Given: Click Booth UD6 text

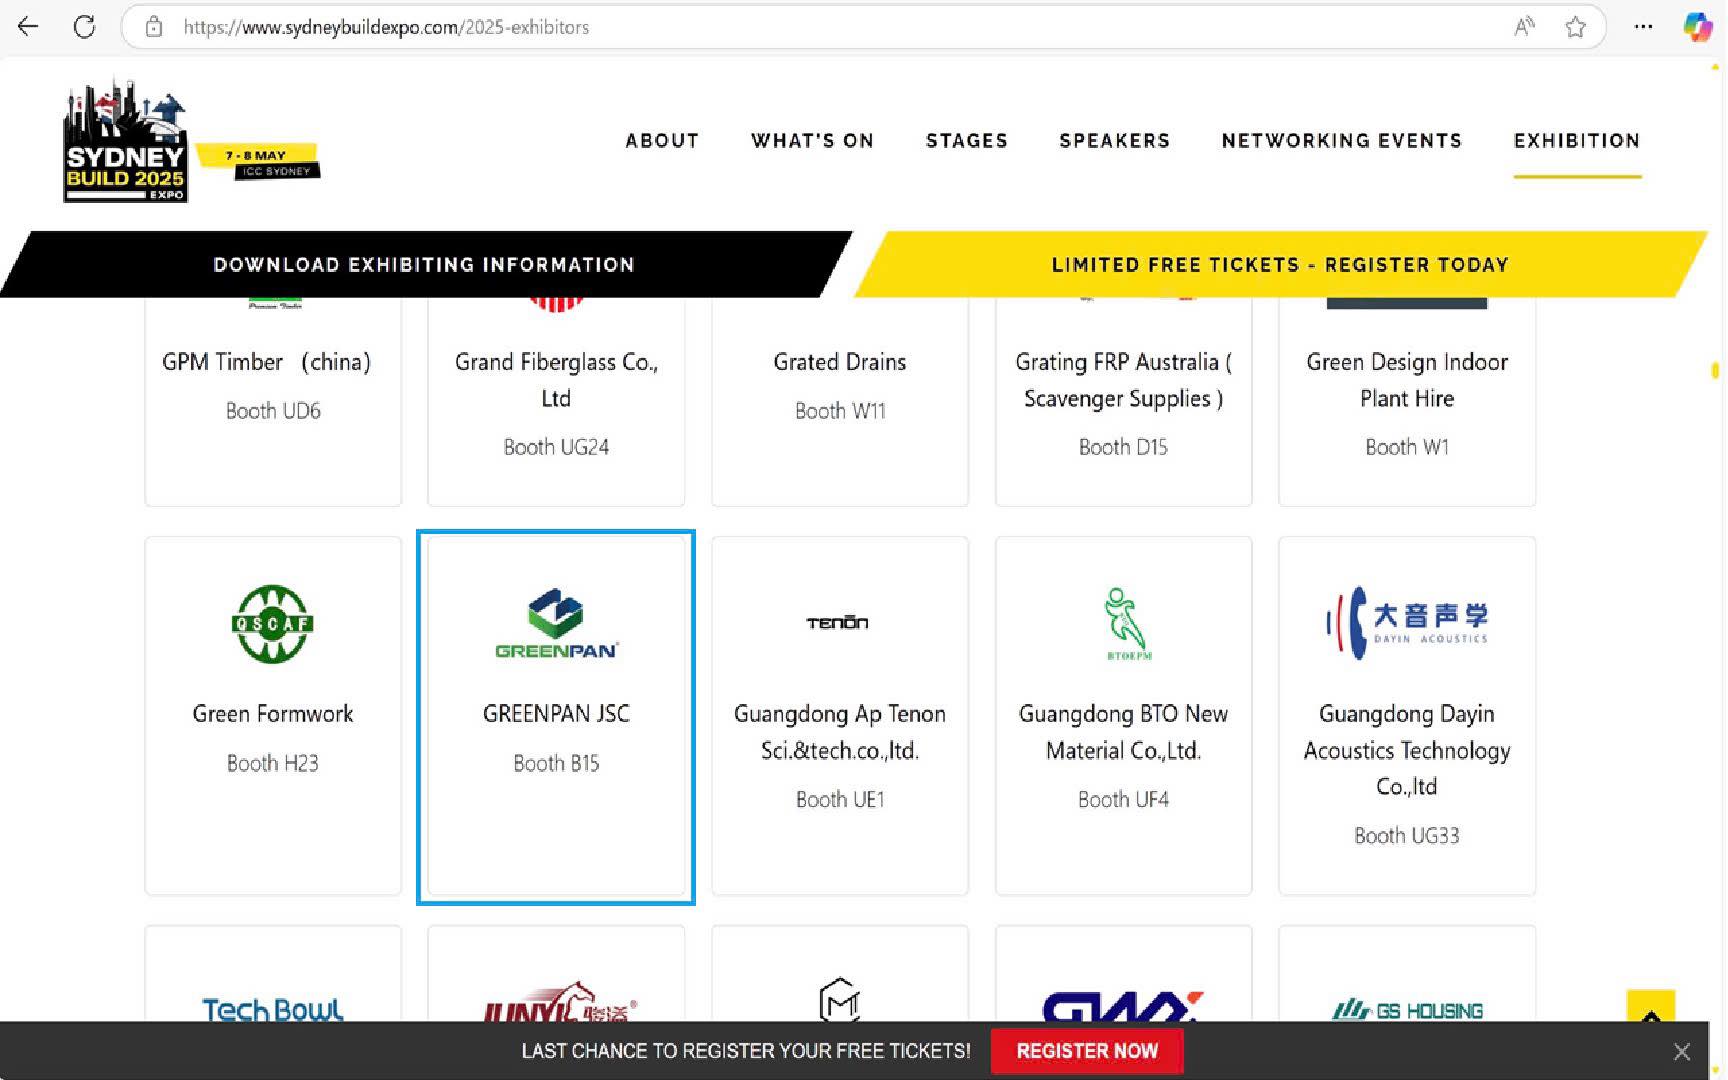Looking at the screenshot, I should click(x=273, y=411).
